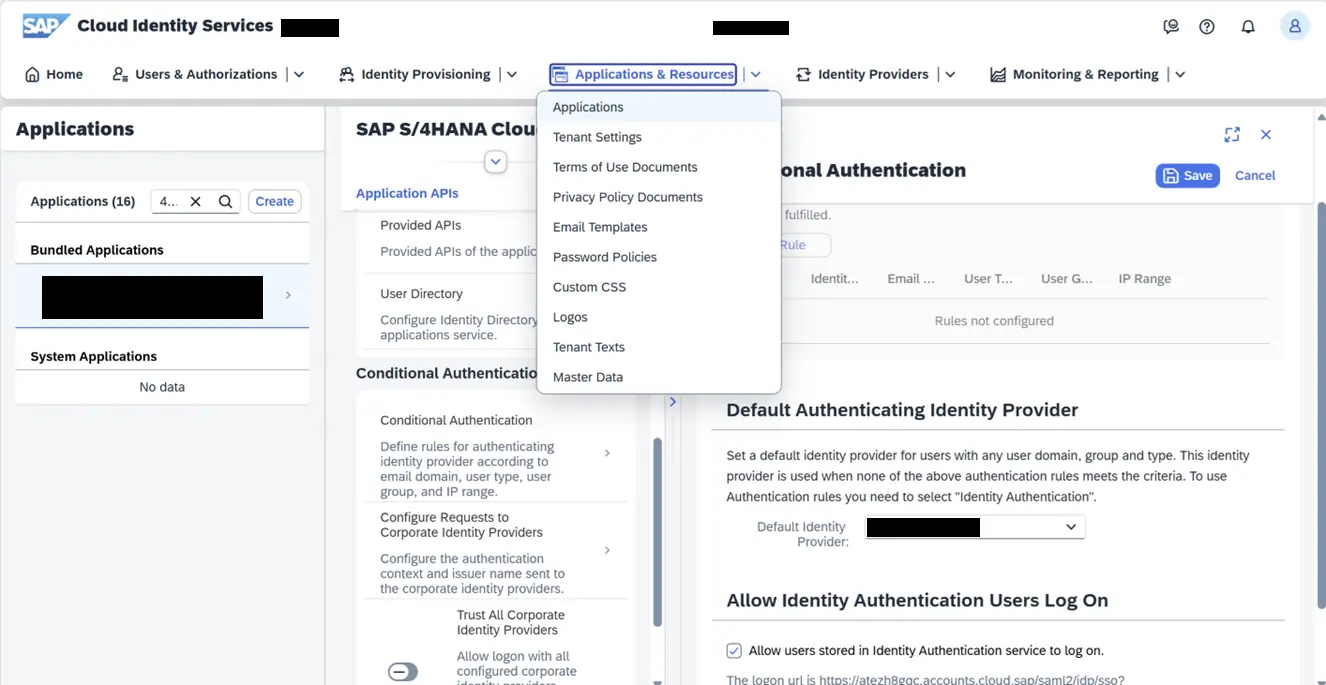Expand Monitoring & Reporting dropdown arrow
Image resolution: width=1326 pixels, height=685 pixels.
click(x=1180, y=74)
